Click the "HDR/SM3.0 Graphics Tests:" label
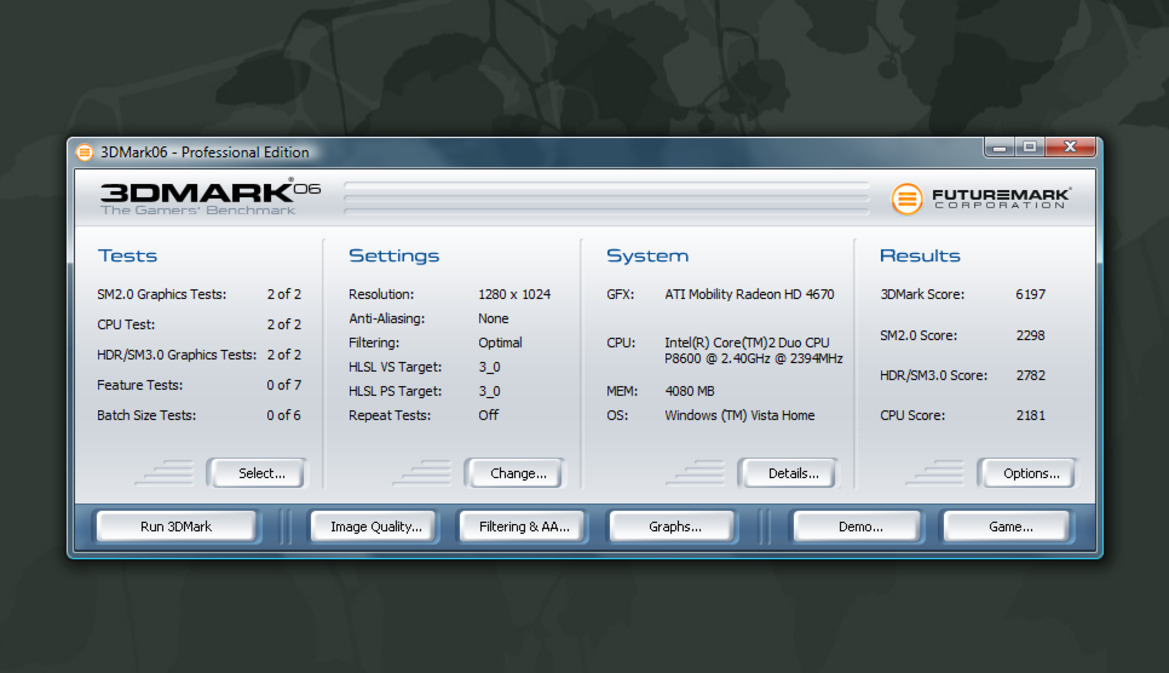 pos(176,356)
